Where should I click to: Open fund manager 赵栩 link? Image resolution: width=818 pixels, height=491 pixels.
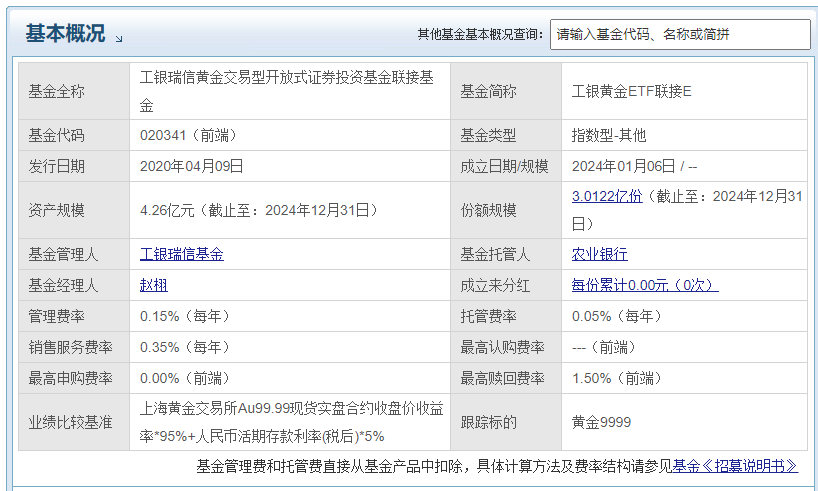click(154, 285)
